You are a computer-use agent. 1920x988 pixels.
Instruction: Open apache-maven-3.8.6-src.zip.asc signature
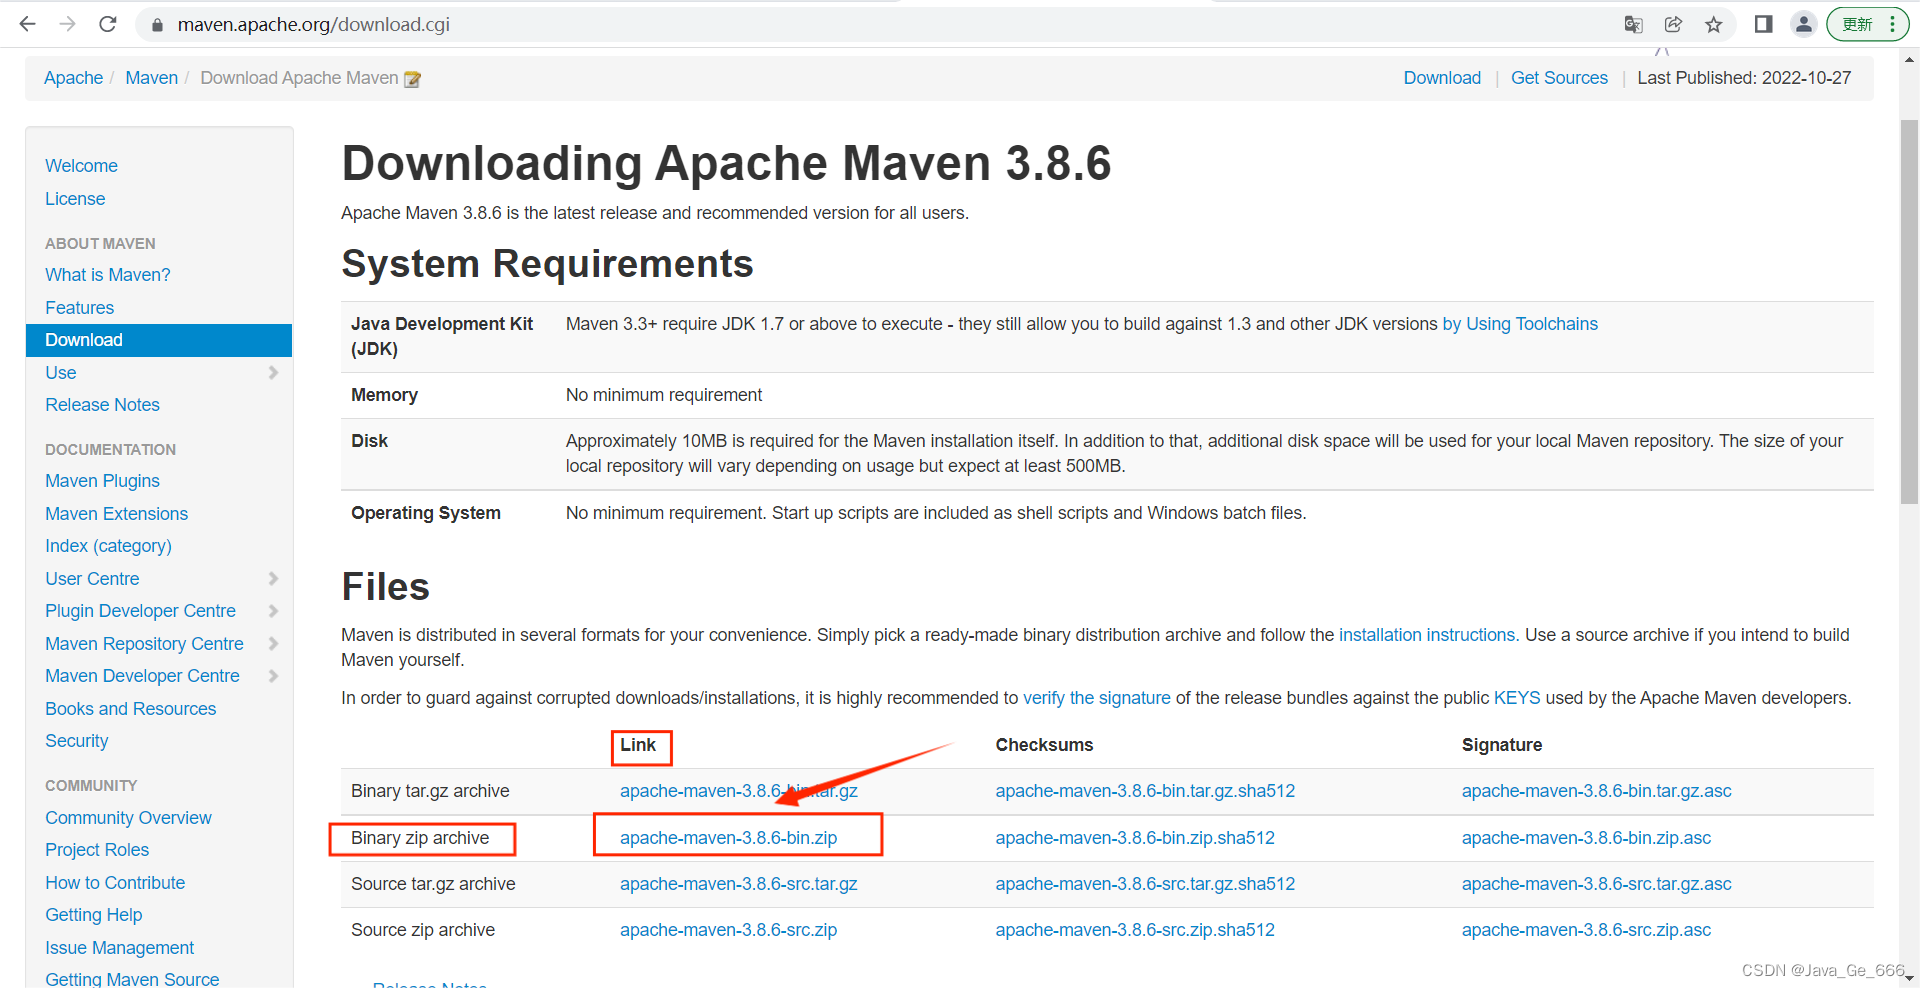pos(1586,930)
